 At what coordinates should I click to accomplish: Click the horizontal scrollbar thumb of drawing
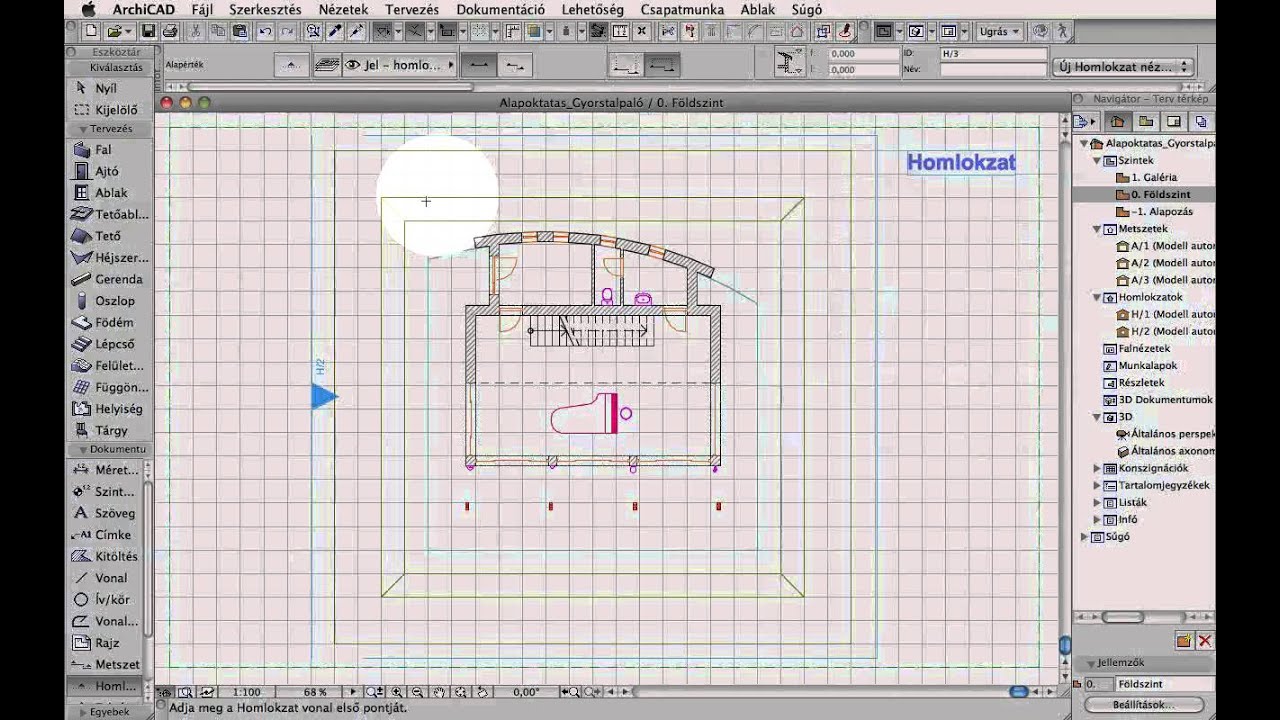(x=1019, y=692)
